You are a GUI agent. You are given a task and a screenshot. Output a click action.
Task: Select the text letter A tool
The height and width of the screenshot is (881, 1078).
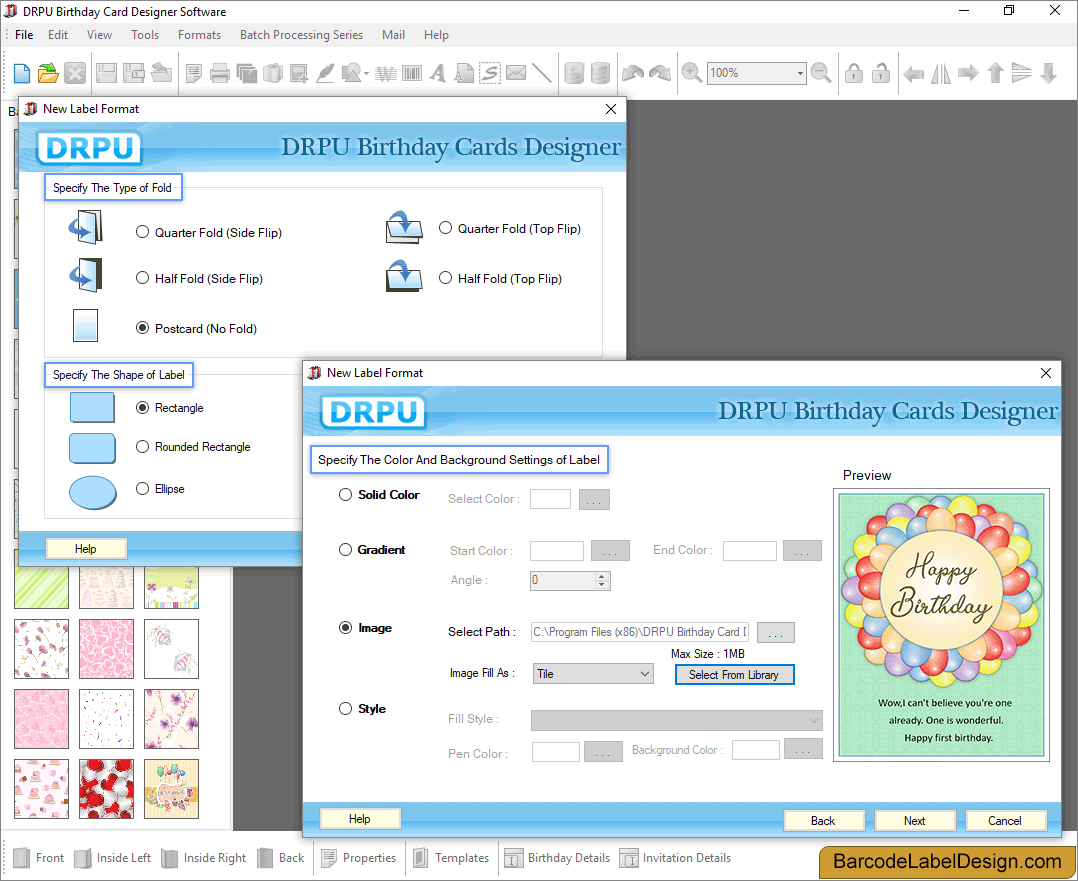[438, 73]
